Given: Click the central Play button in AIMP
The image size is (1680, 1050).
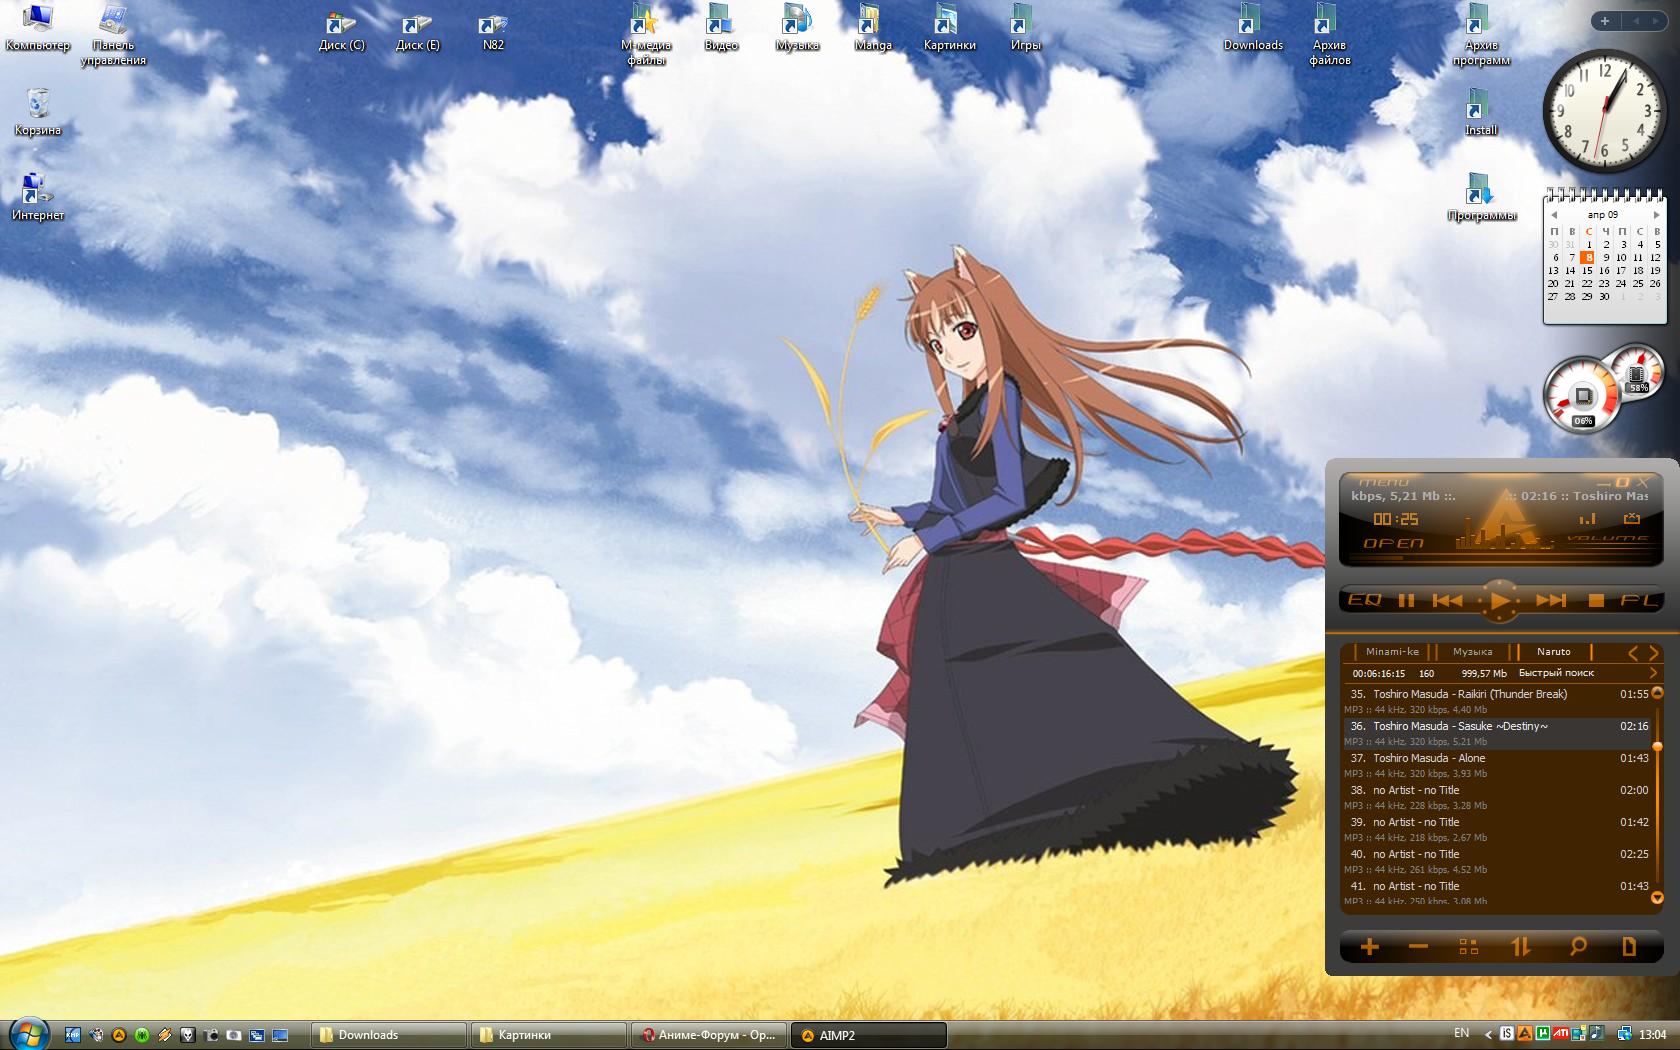Looking at the screenshot, I should [x=1499, y=600].
